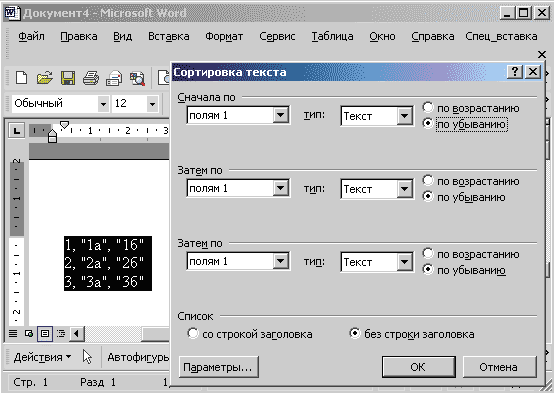Switch to Normal view icon at bottom

13,333
